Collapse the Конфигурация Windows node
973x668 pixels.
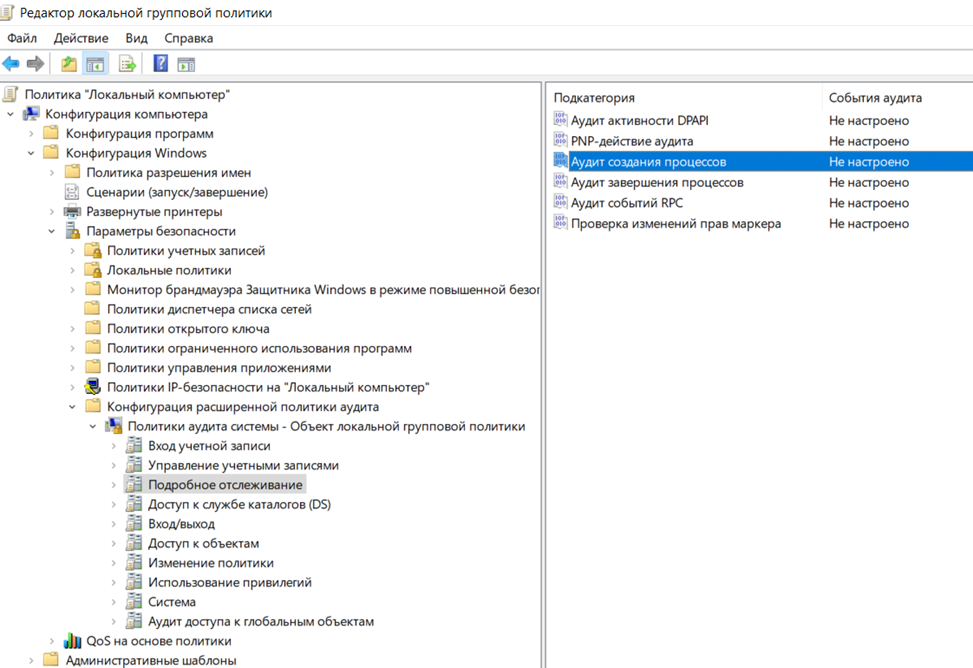pos(30,152)
